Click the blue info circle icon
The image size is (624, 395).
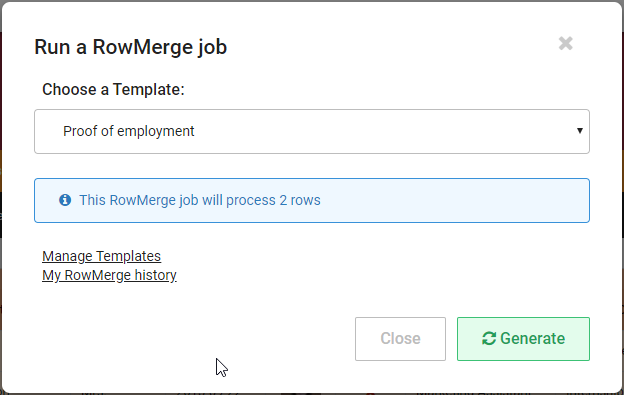pos(65,200)
